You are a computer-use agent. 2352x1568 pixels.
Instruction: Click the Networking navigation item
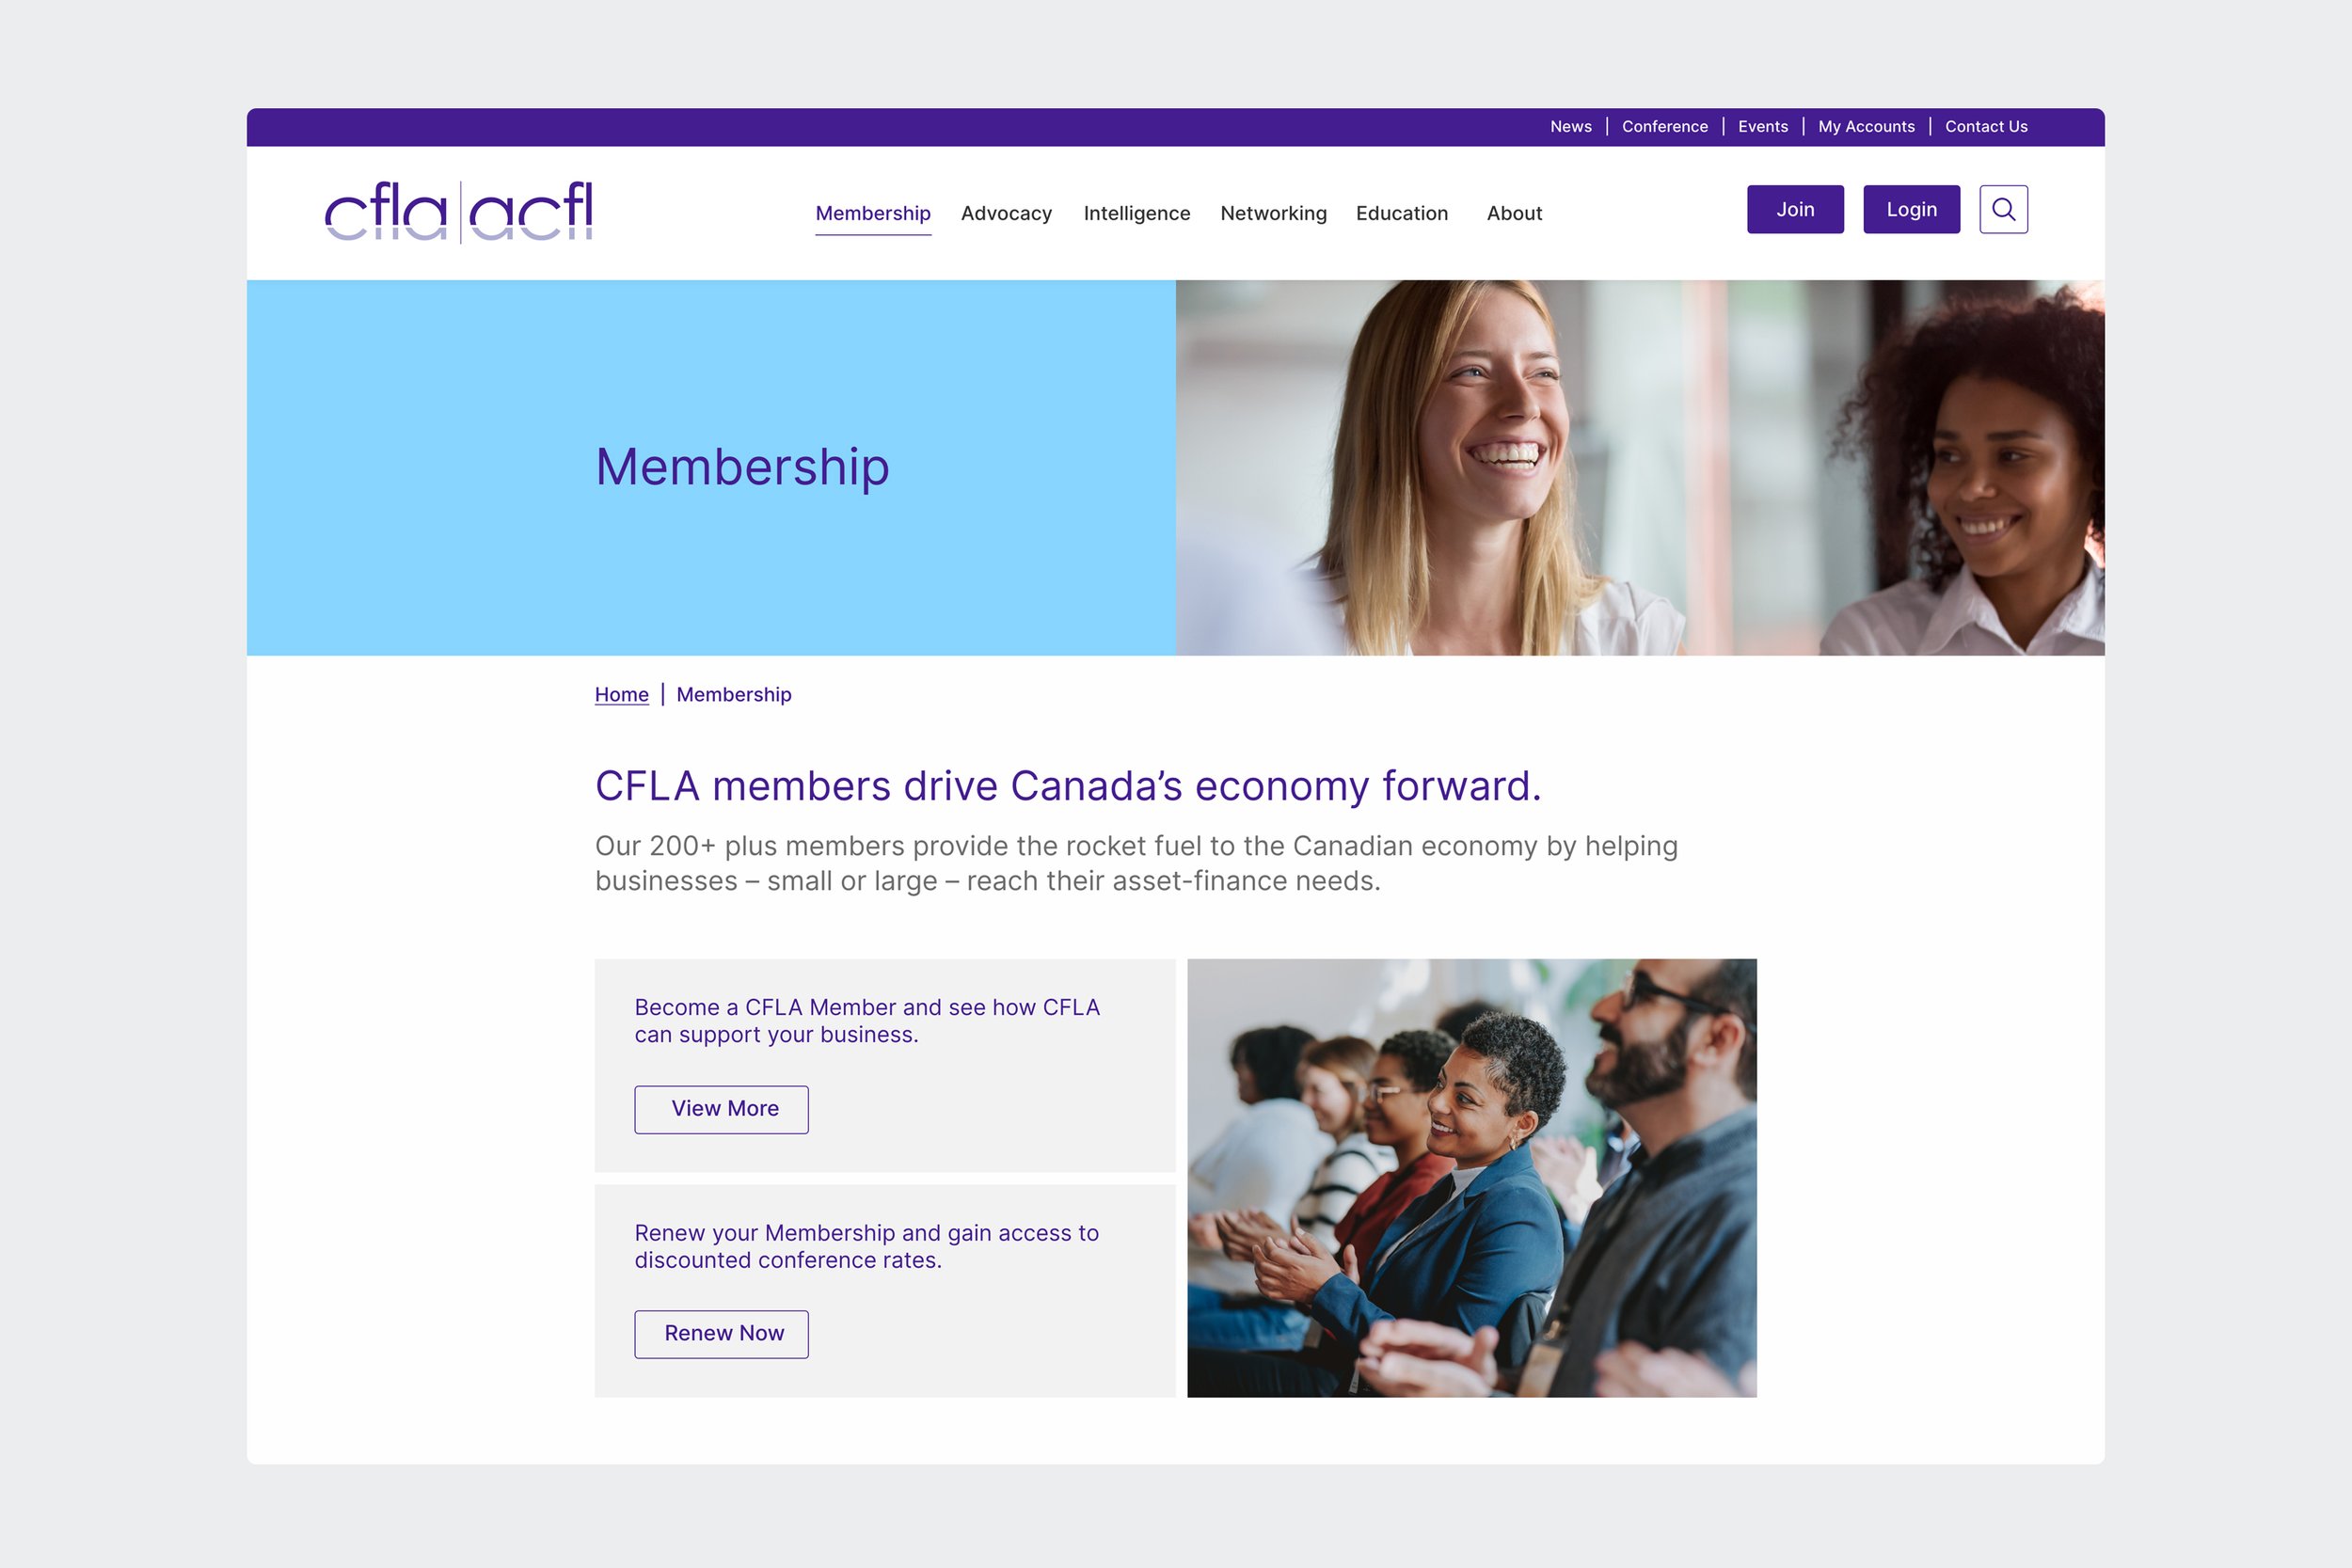pos(1272,214)
